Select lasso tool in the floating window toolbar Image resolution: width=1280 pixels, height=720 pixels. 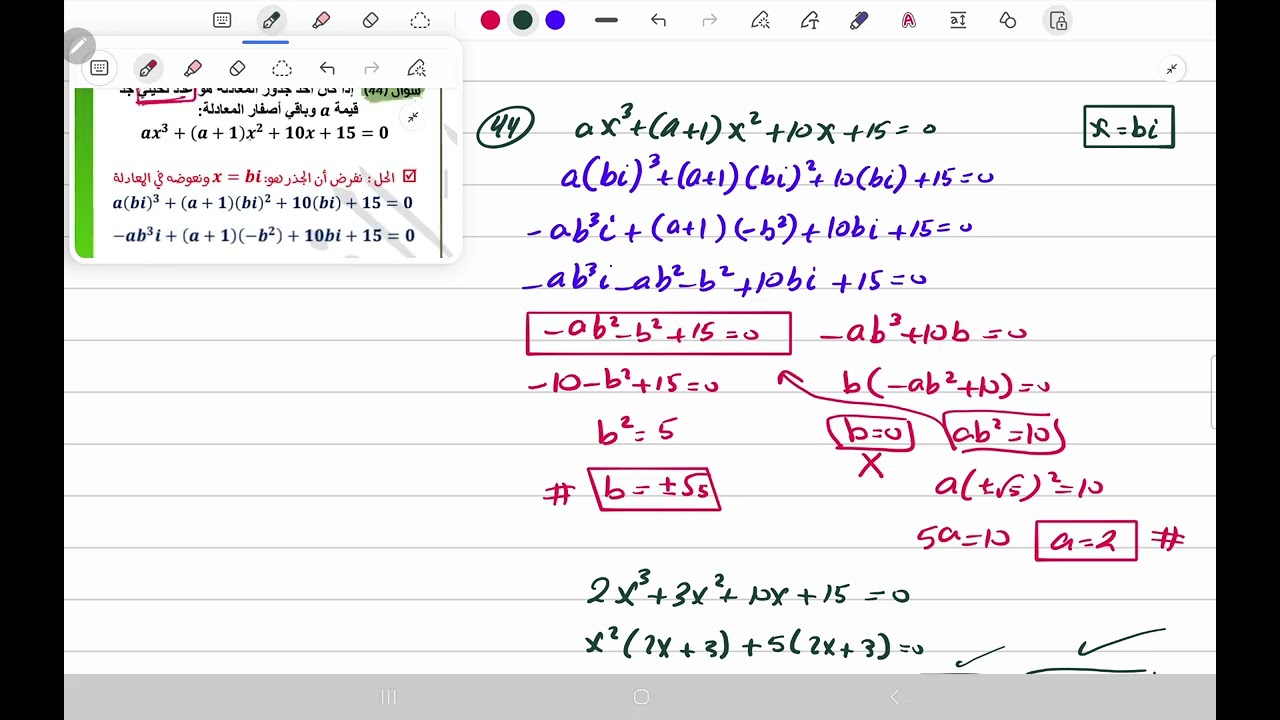click(282, 68)
